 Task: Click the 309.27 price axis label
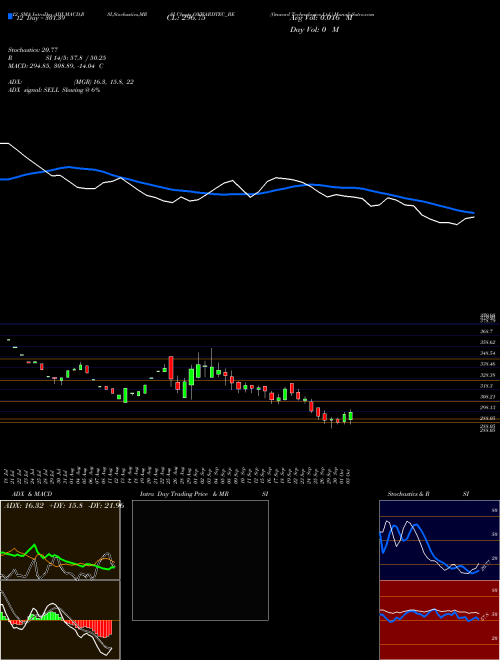pyautogui.click(x=488, y=397)
